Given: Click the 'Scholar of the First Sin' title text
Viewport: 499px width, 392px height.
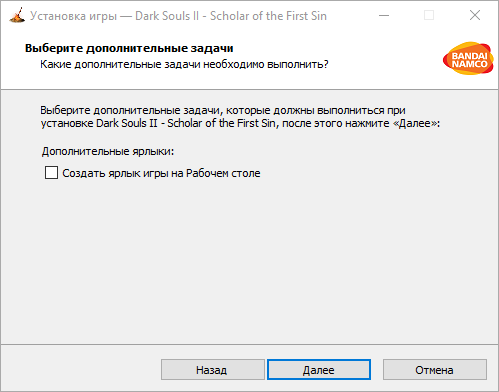Looking at the screenshot, I should point(268,16).
